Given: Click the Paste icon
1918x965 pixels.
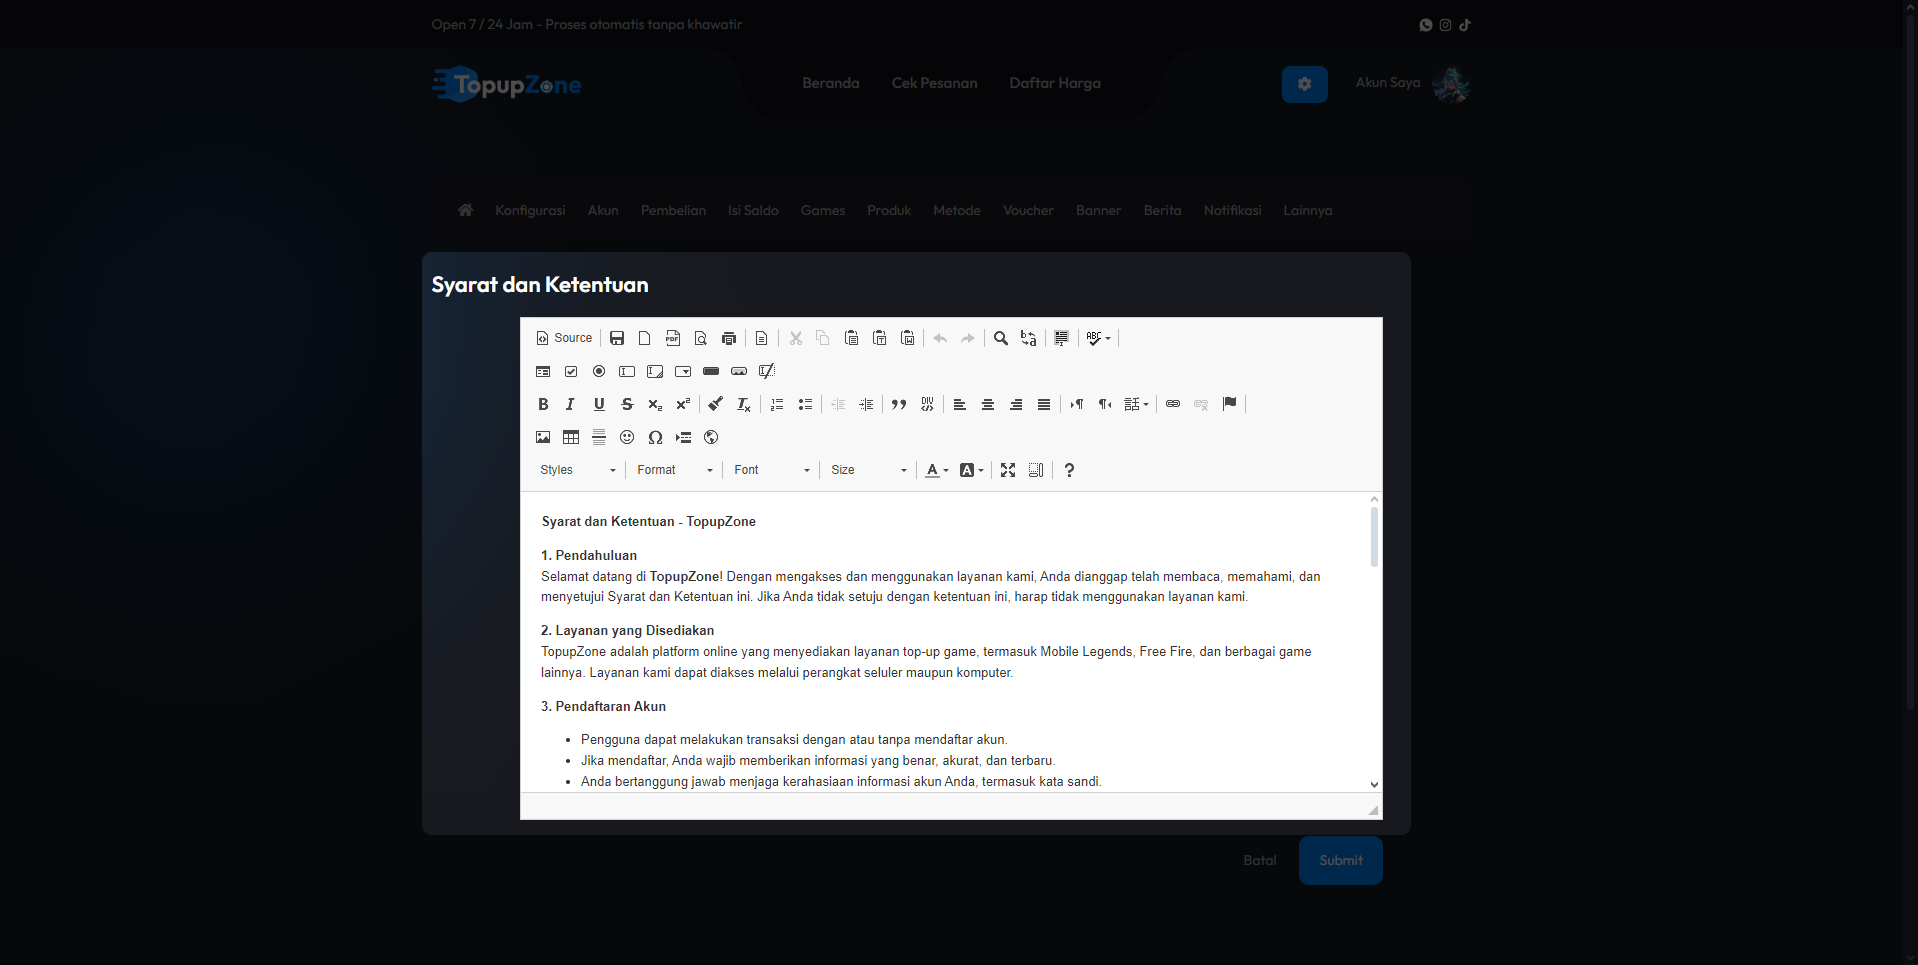Looking at the screenshot, I should 851,338.
